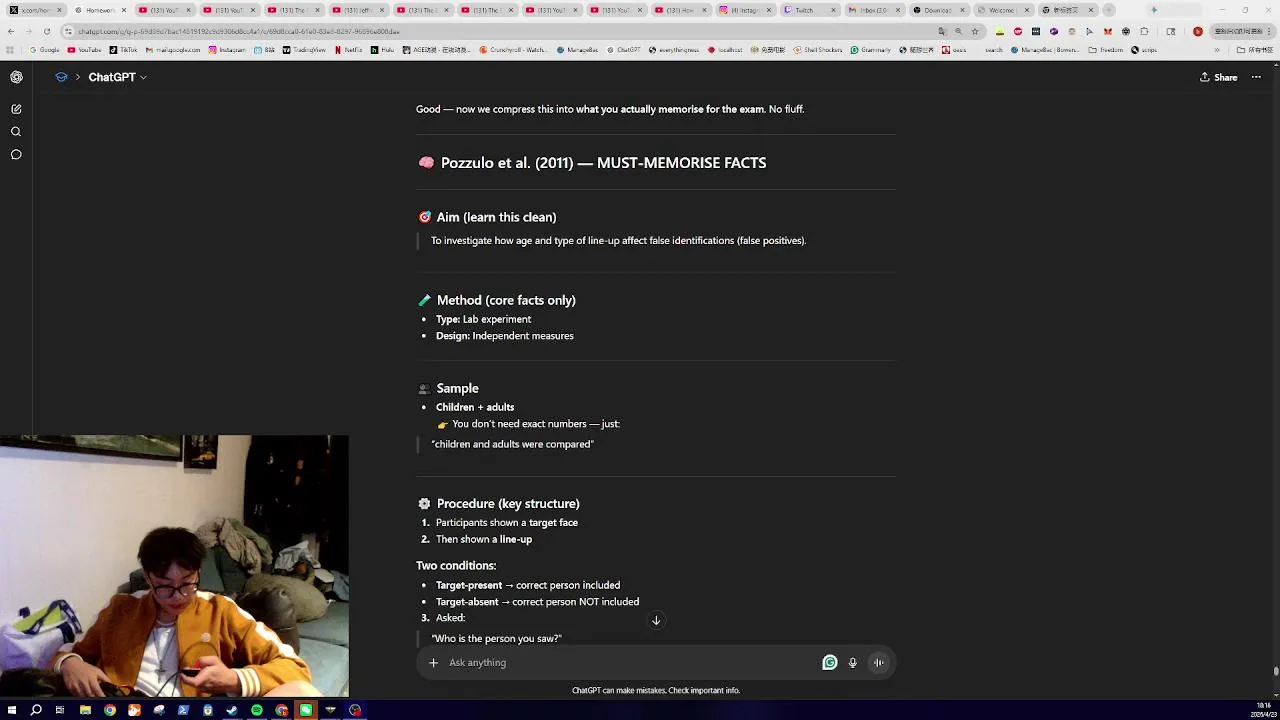Open the conversation options three-dot menu
Image resolution: width=1280 pixels, height=720 pixels.
click(1256, 77)
